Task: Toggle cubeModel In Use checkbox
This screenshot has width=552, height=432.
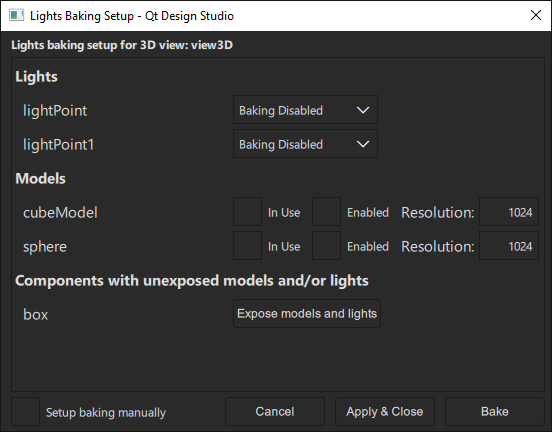Action: click(x=247, y=212)
